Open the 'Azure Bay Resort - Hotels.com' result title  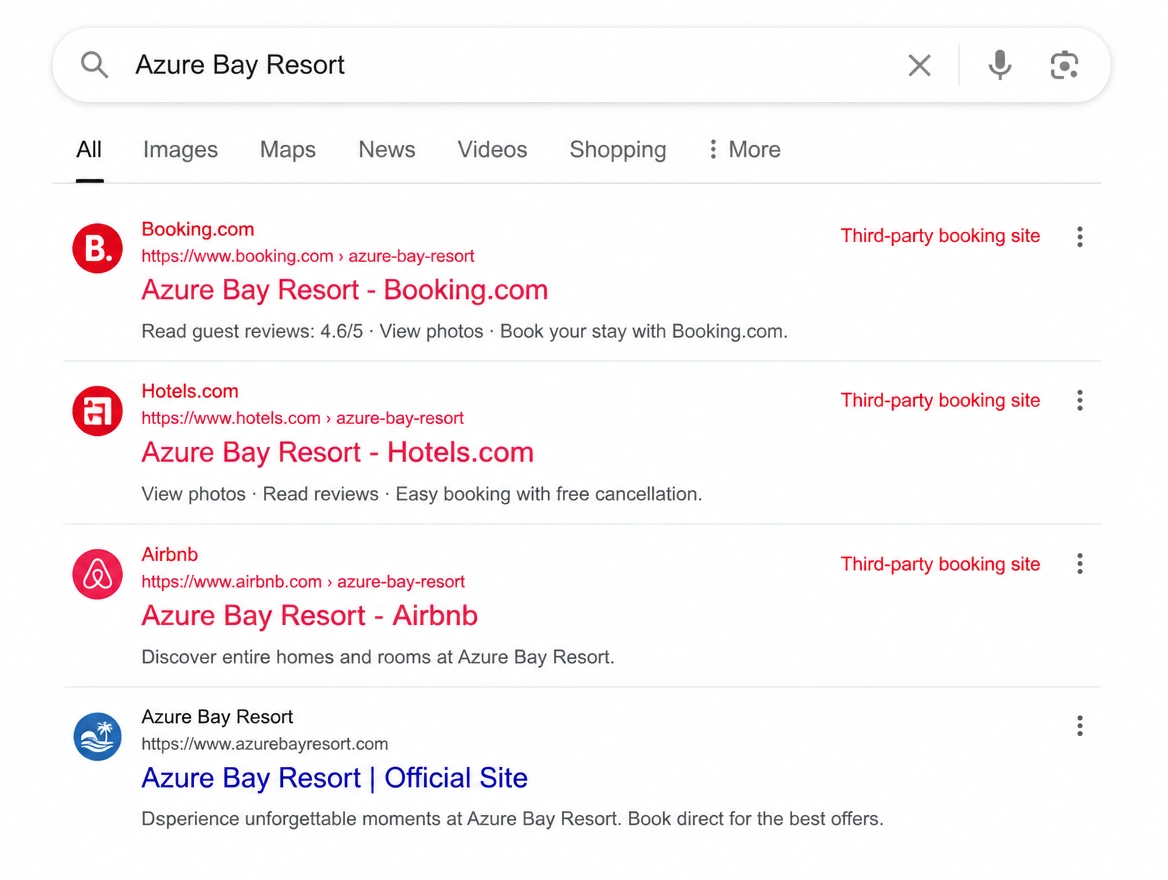(337, 452)
